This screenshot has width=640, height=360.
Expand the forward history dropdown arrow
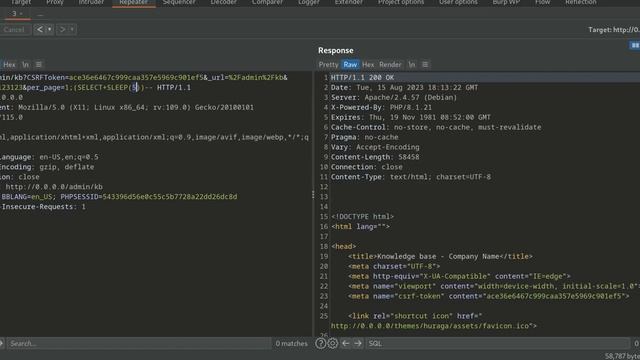[x=72, y=29]
